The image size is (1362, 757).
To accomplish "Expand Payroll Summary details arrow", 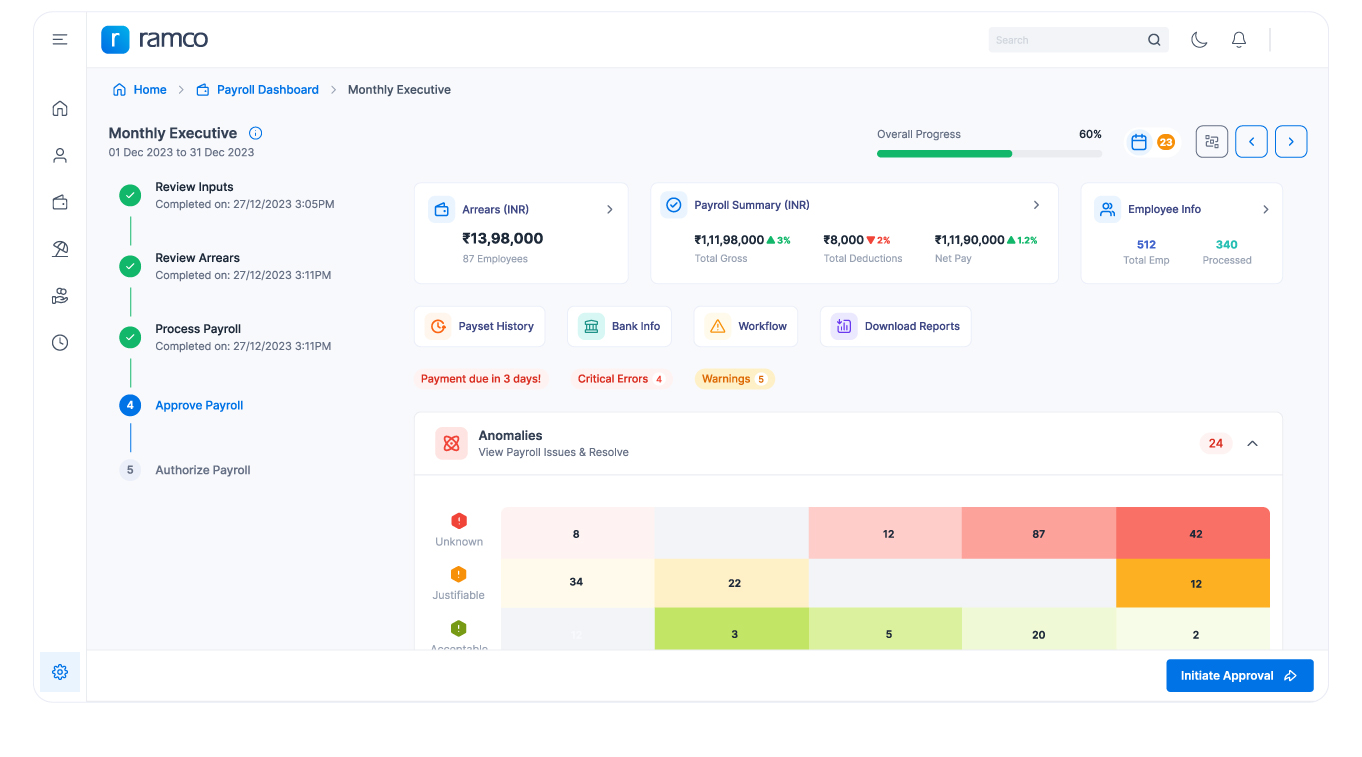I will [x=1036, y=204].
